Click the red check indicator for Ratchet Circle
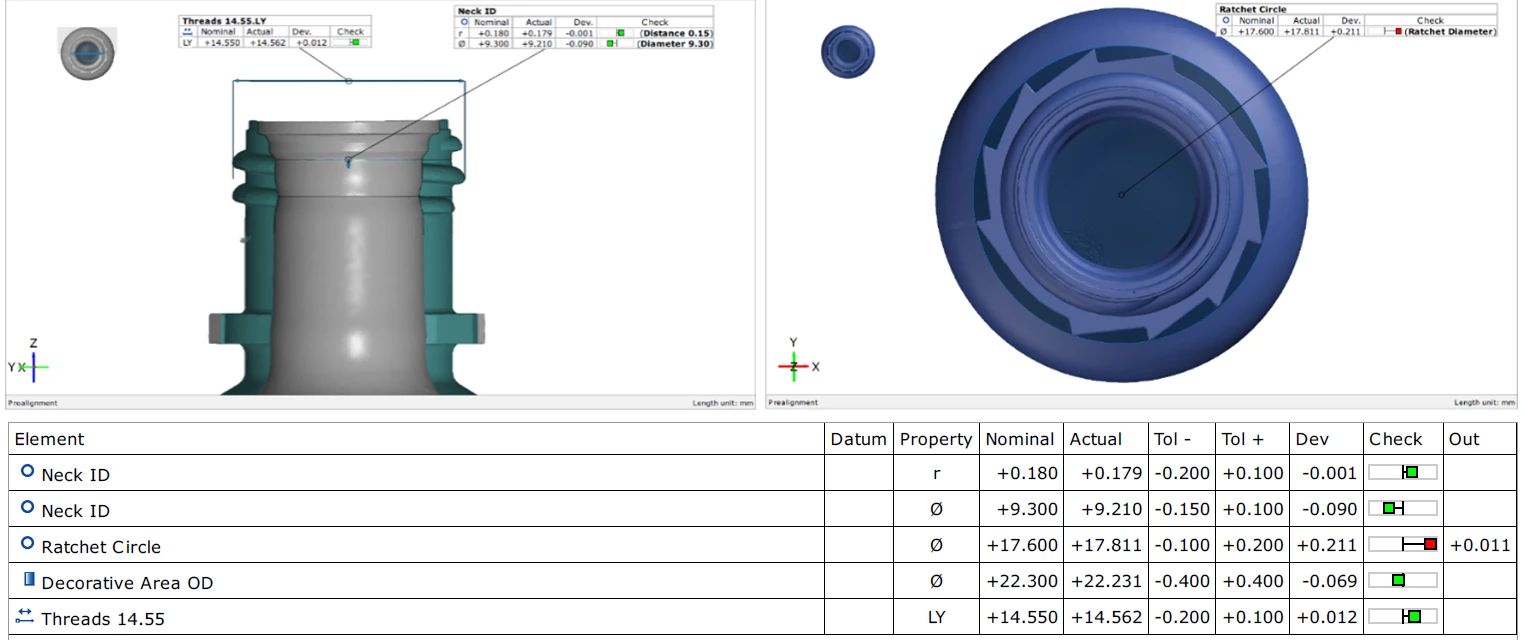The height and width of the screenshot is (640, 1524). tap(1430, 544)
